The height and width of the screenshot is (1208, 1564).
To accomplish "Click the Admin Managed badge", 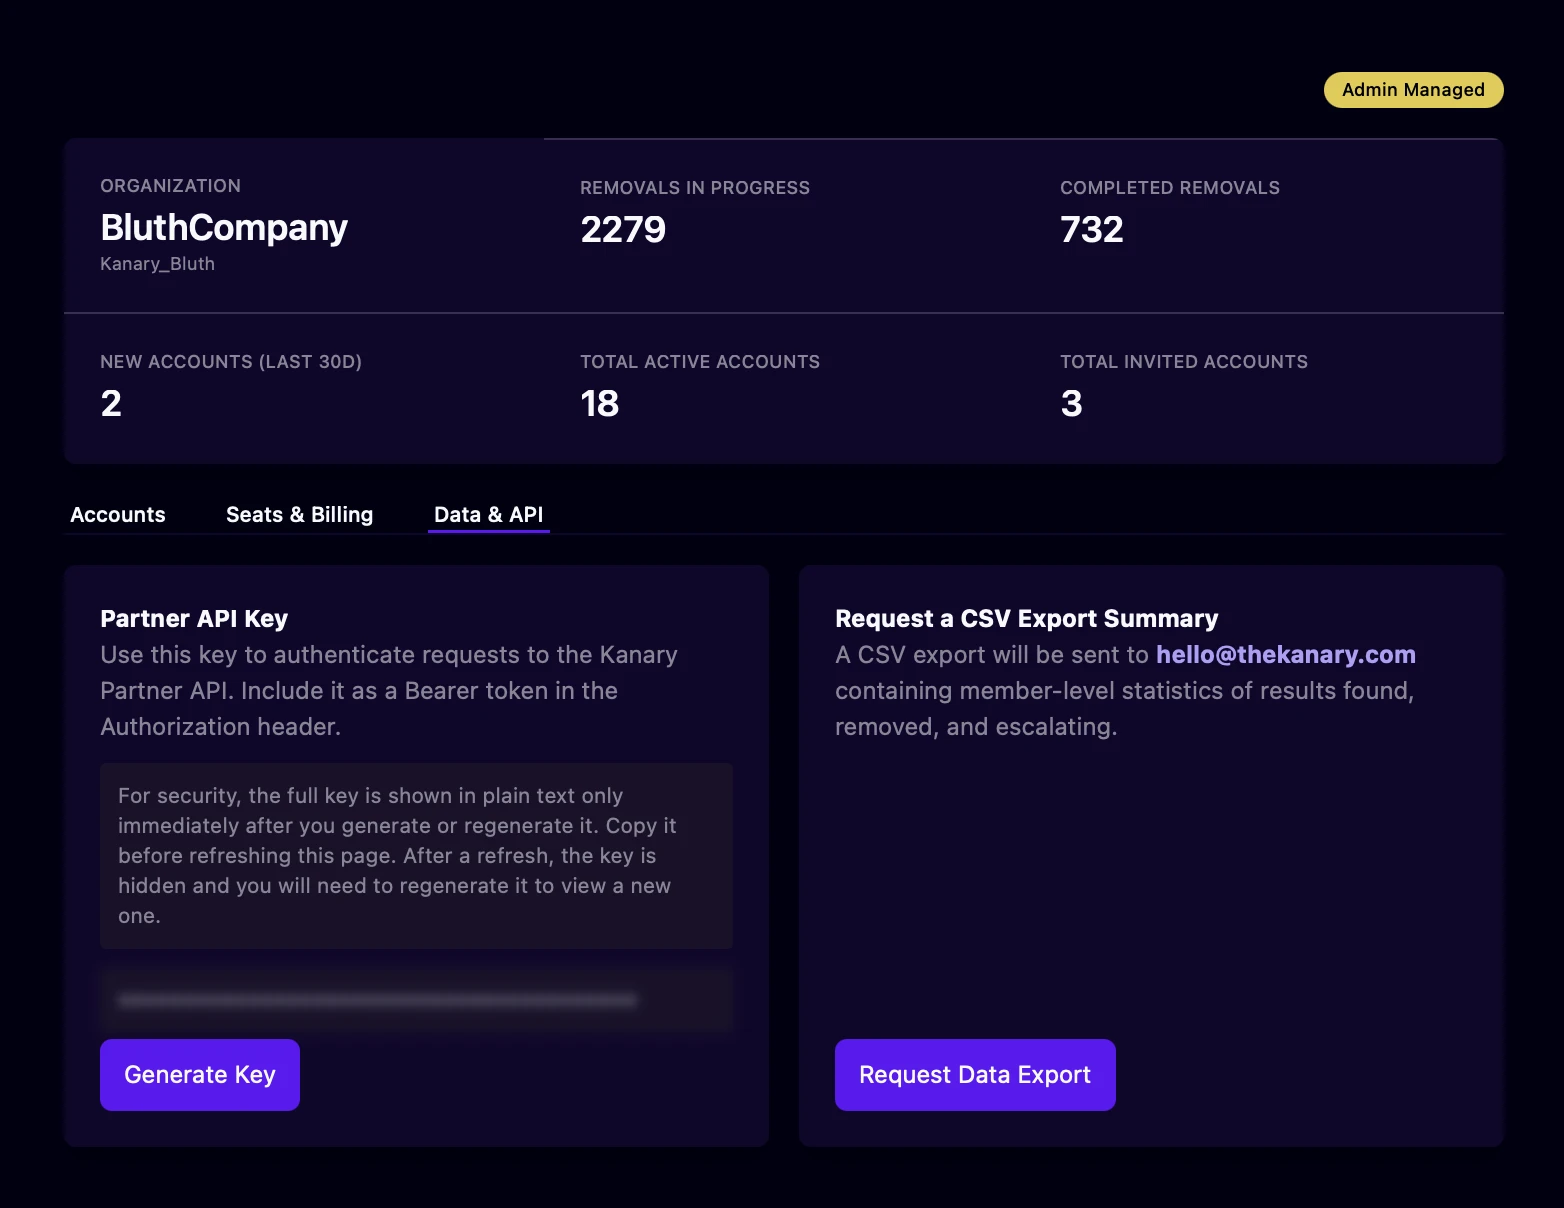I will coord(1414,90).
